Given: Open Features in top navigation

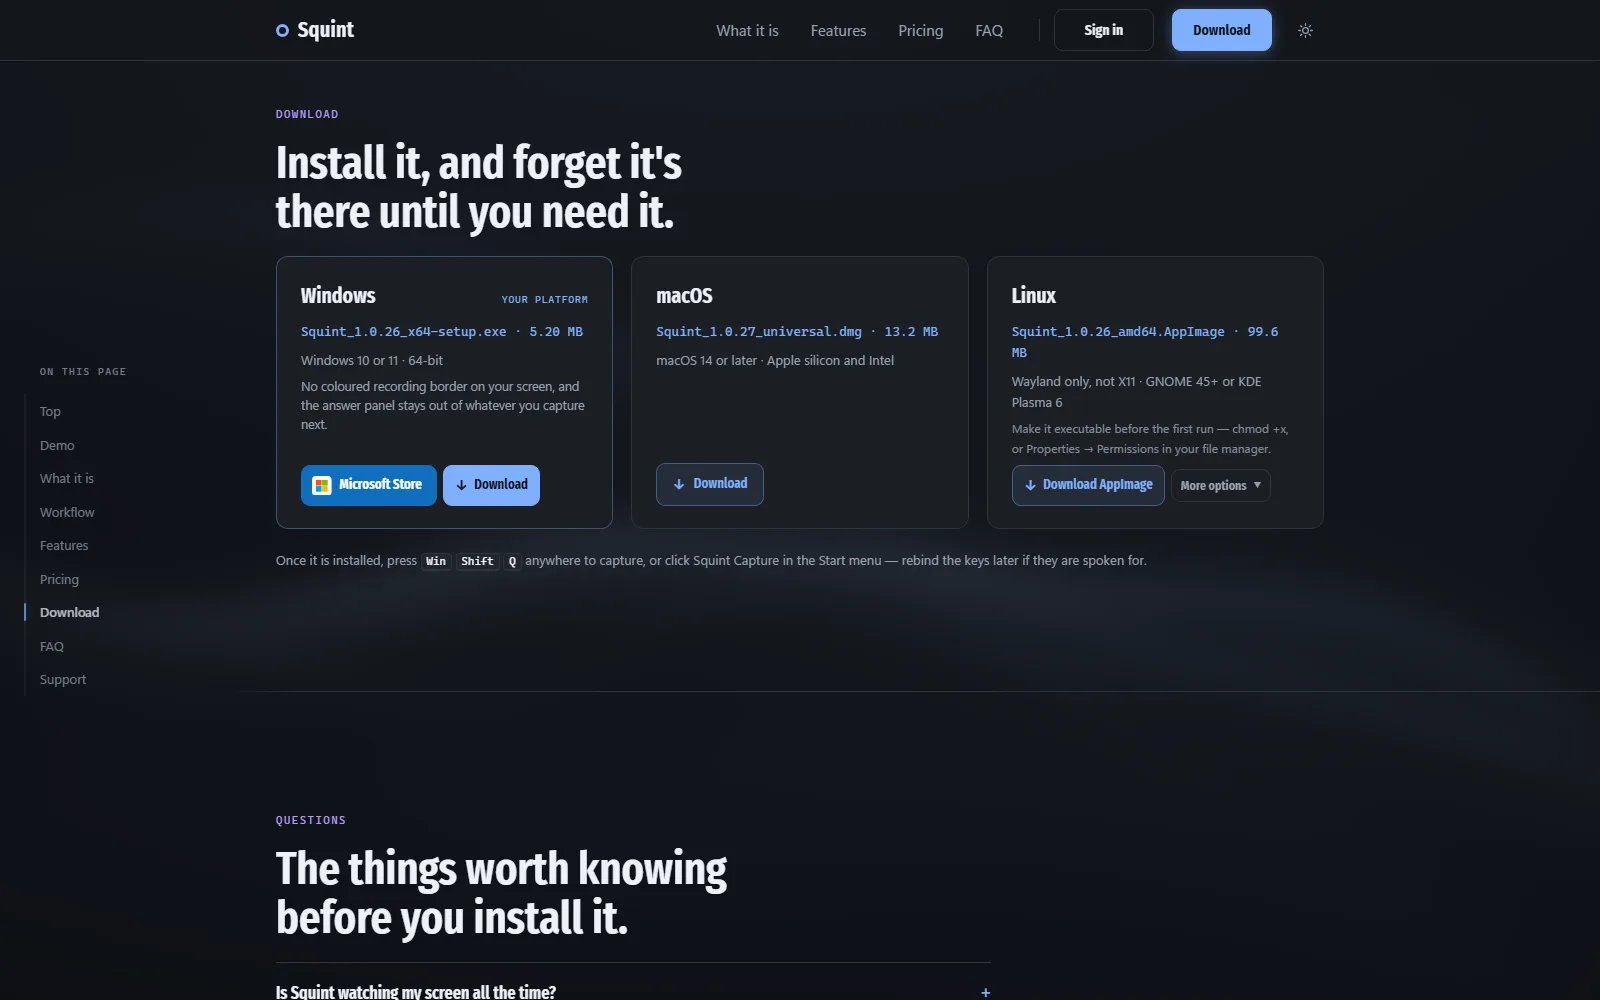Looking at the screenshot, I should (838, 31).
